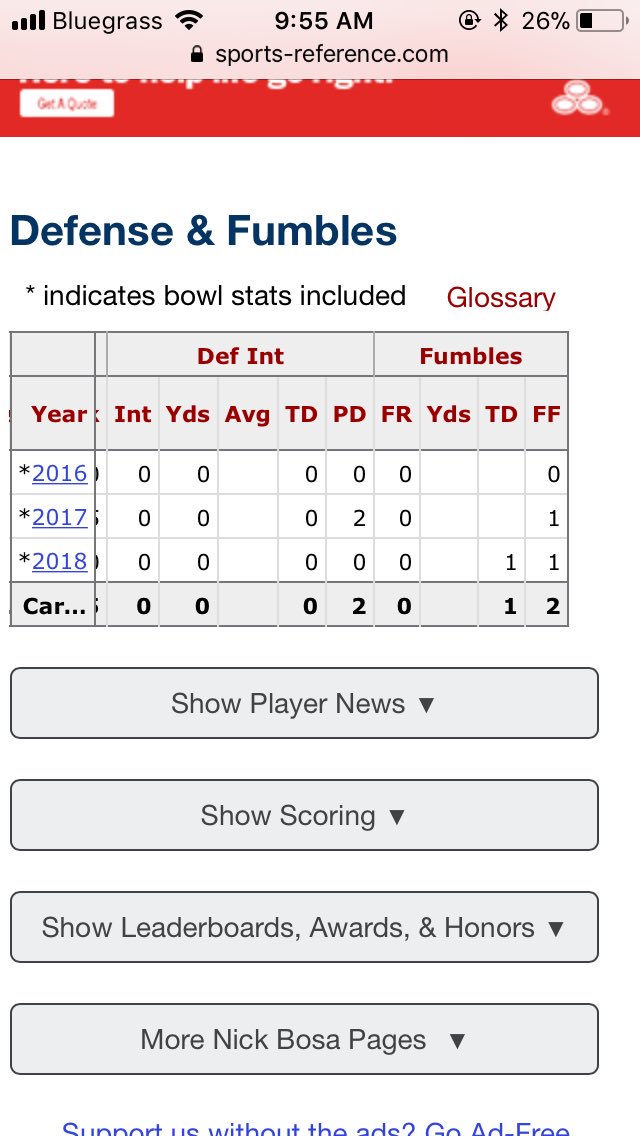Expand the Show Scoring section

(304, 815)
